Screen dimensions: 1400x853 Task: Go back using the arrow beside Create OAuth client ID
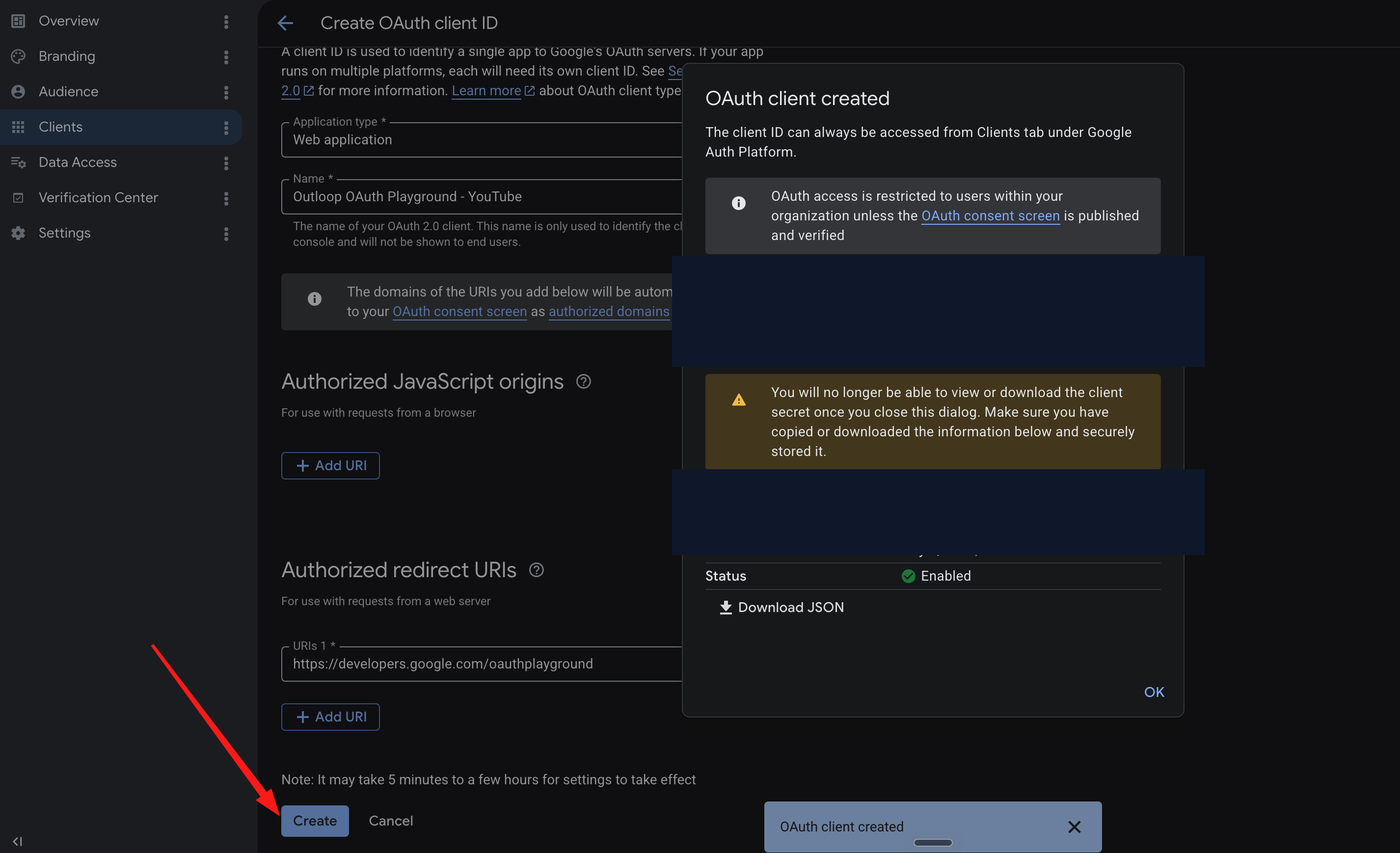click(286, 23)
